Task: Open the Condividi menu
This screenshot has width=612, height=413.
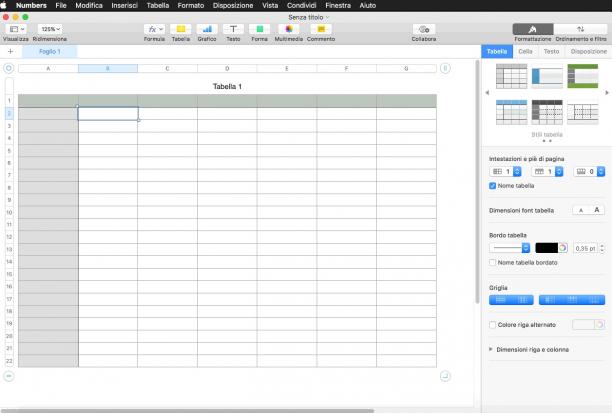Action: coord(301,5)
